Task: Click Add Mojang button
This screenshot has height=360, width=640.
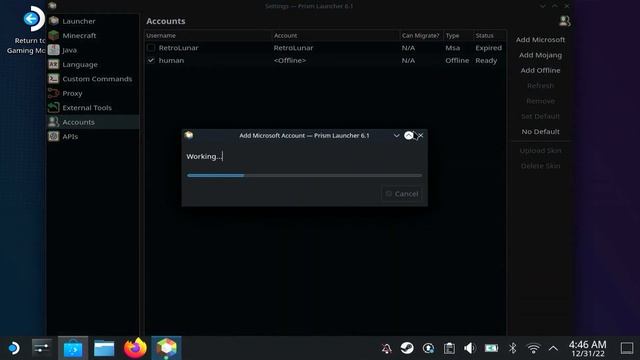Action: point(540,55)
